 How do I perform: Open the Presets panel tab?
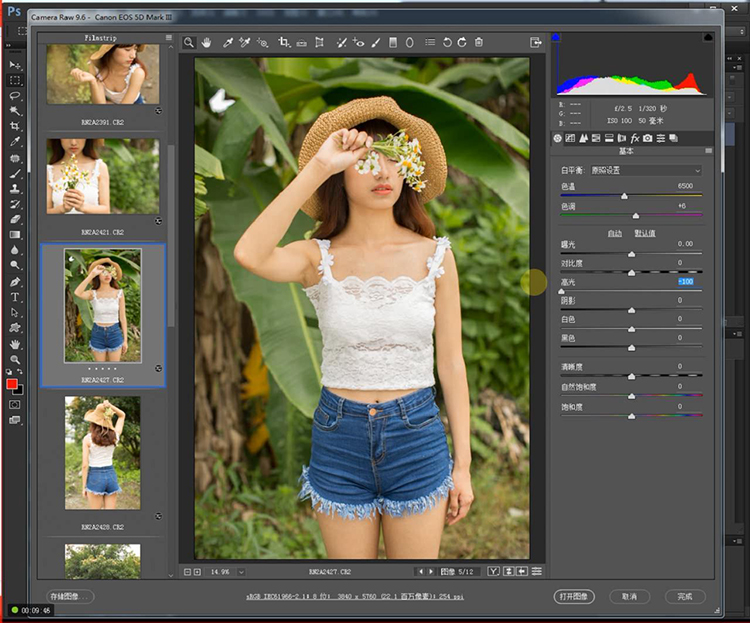661,138
